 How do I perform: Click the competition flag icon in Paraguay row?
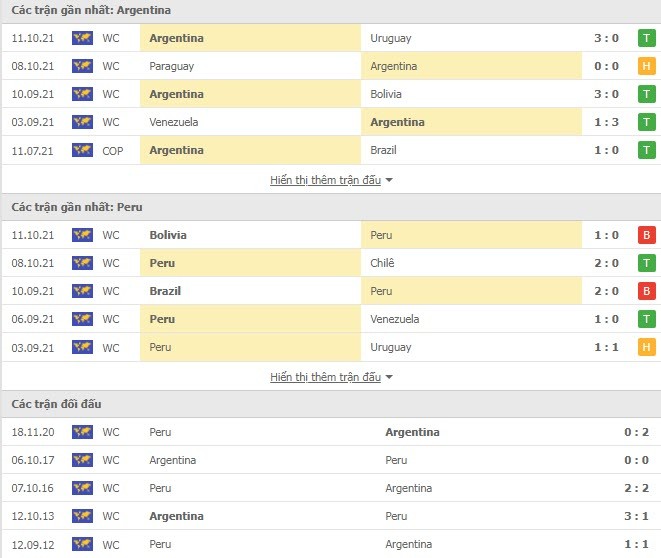(82, 66)
